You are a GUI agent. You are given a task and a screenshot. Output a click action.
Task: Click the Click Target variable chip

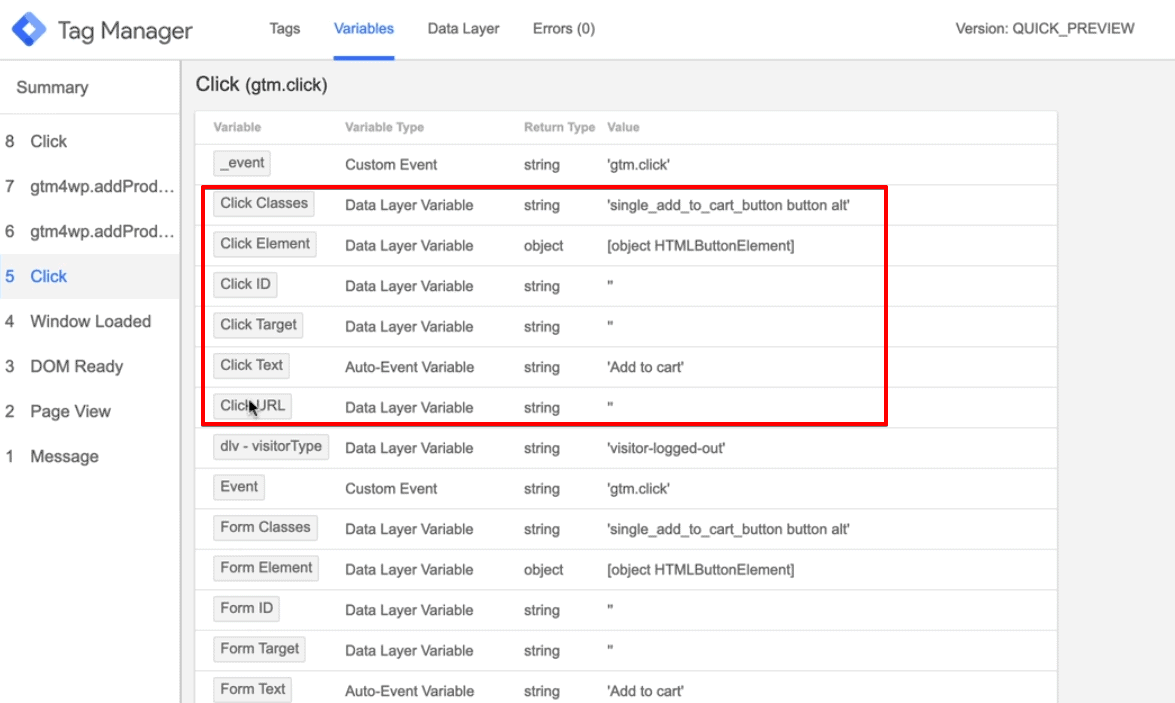click(258, 324)
